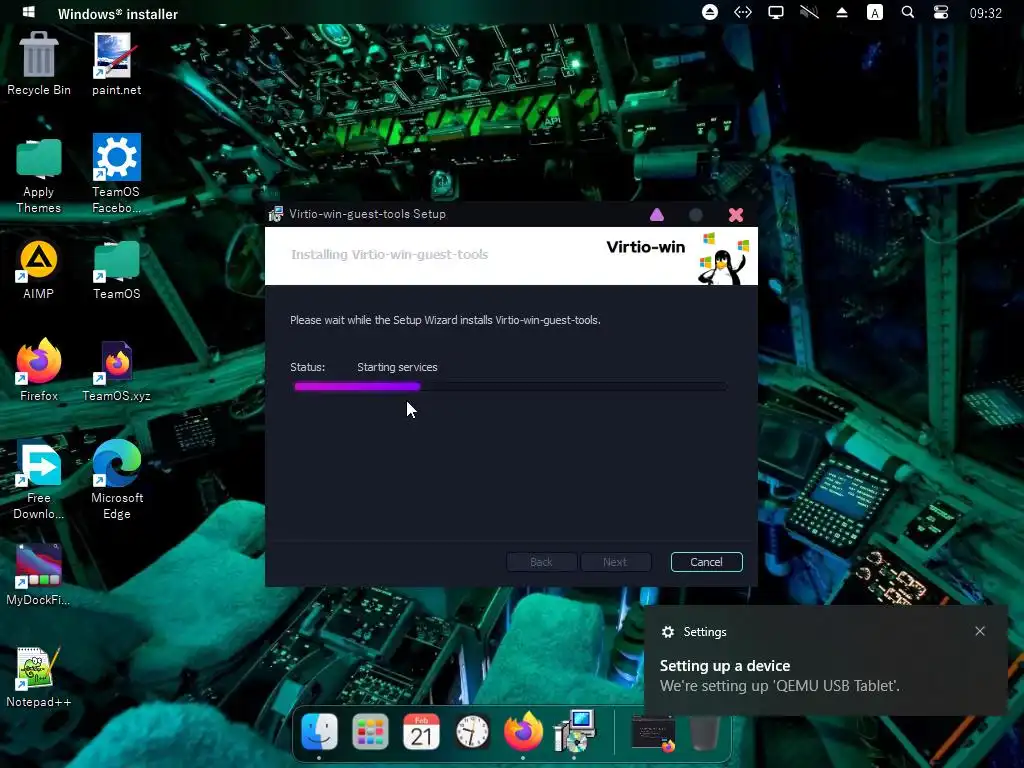The image size is (1024, 768).
Task: Open Launchpad in the dock
Action: tap(370, 731)
